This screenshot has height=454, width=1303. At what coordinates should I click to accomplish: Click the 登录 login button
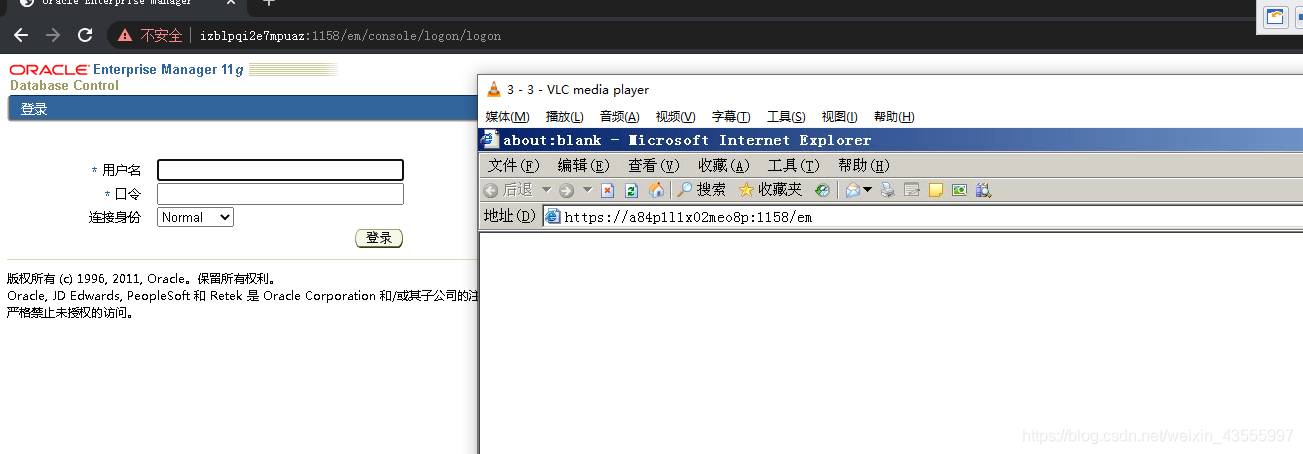click(x=379, y=238)
